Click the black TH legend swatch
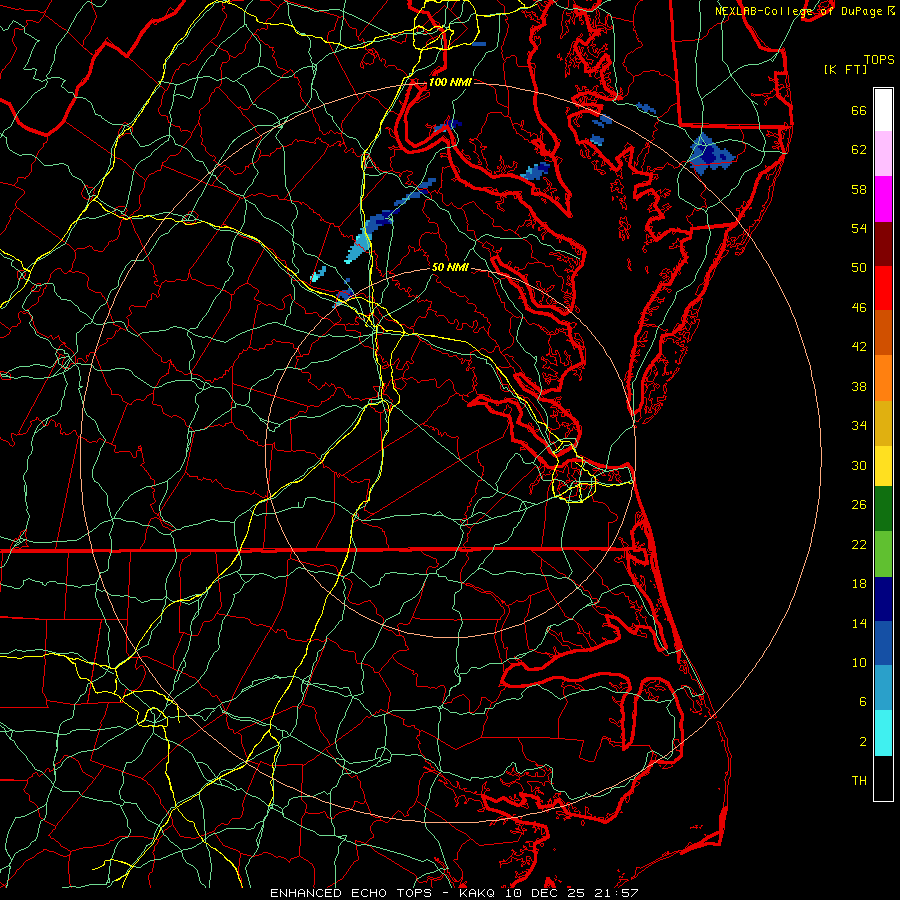This screenshot has height=900, width=900. (883, 778)
